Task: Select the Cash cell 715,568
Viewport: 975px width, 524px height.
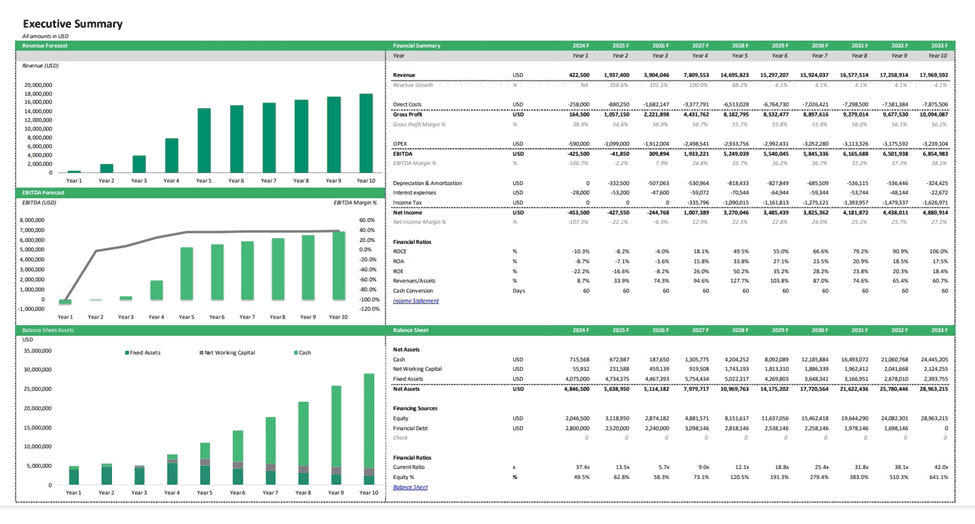Action: coord(579,359)
